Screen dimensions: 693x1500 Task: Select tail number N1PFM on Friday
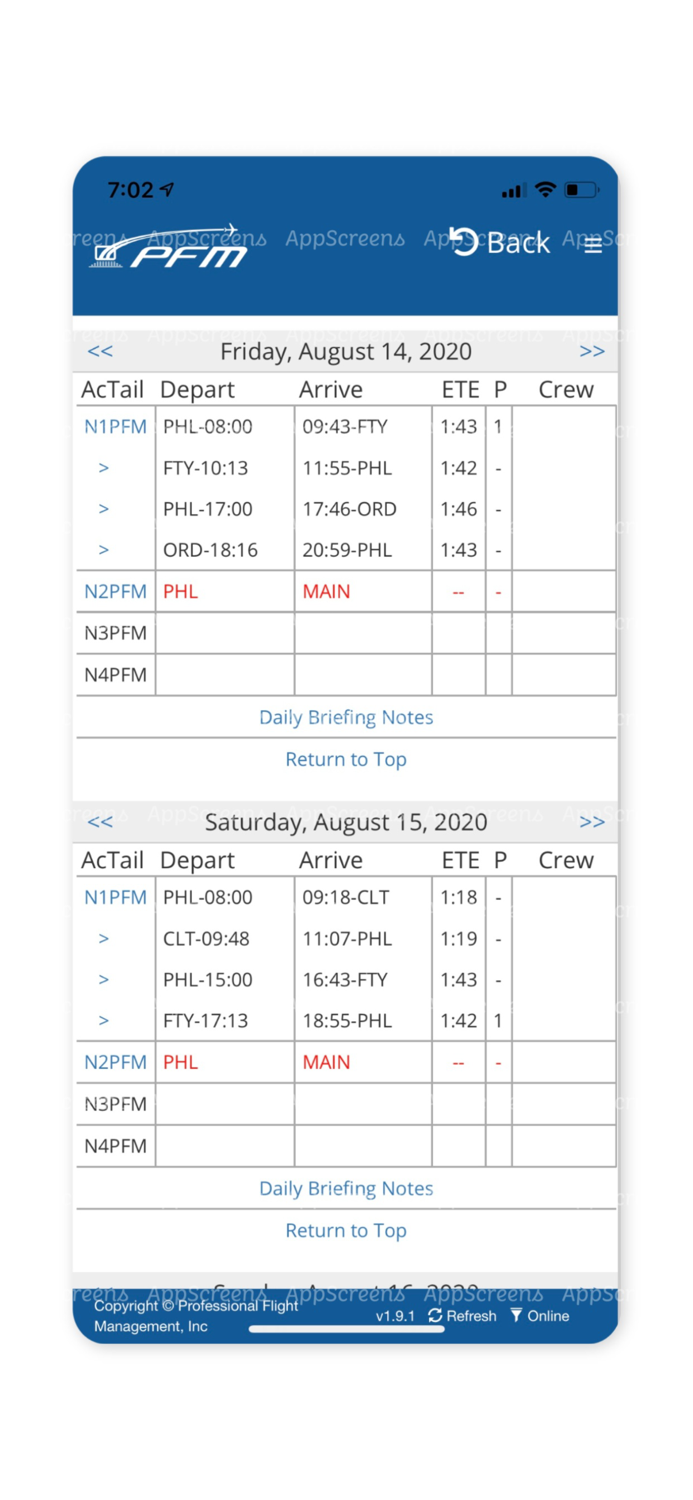tap(115, 426)
